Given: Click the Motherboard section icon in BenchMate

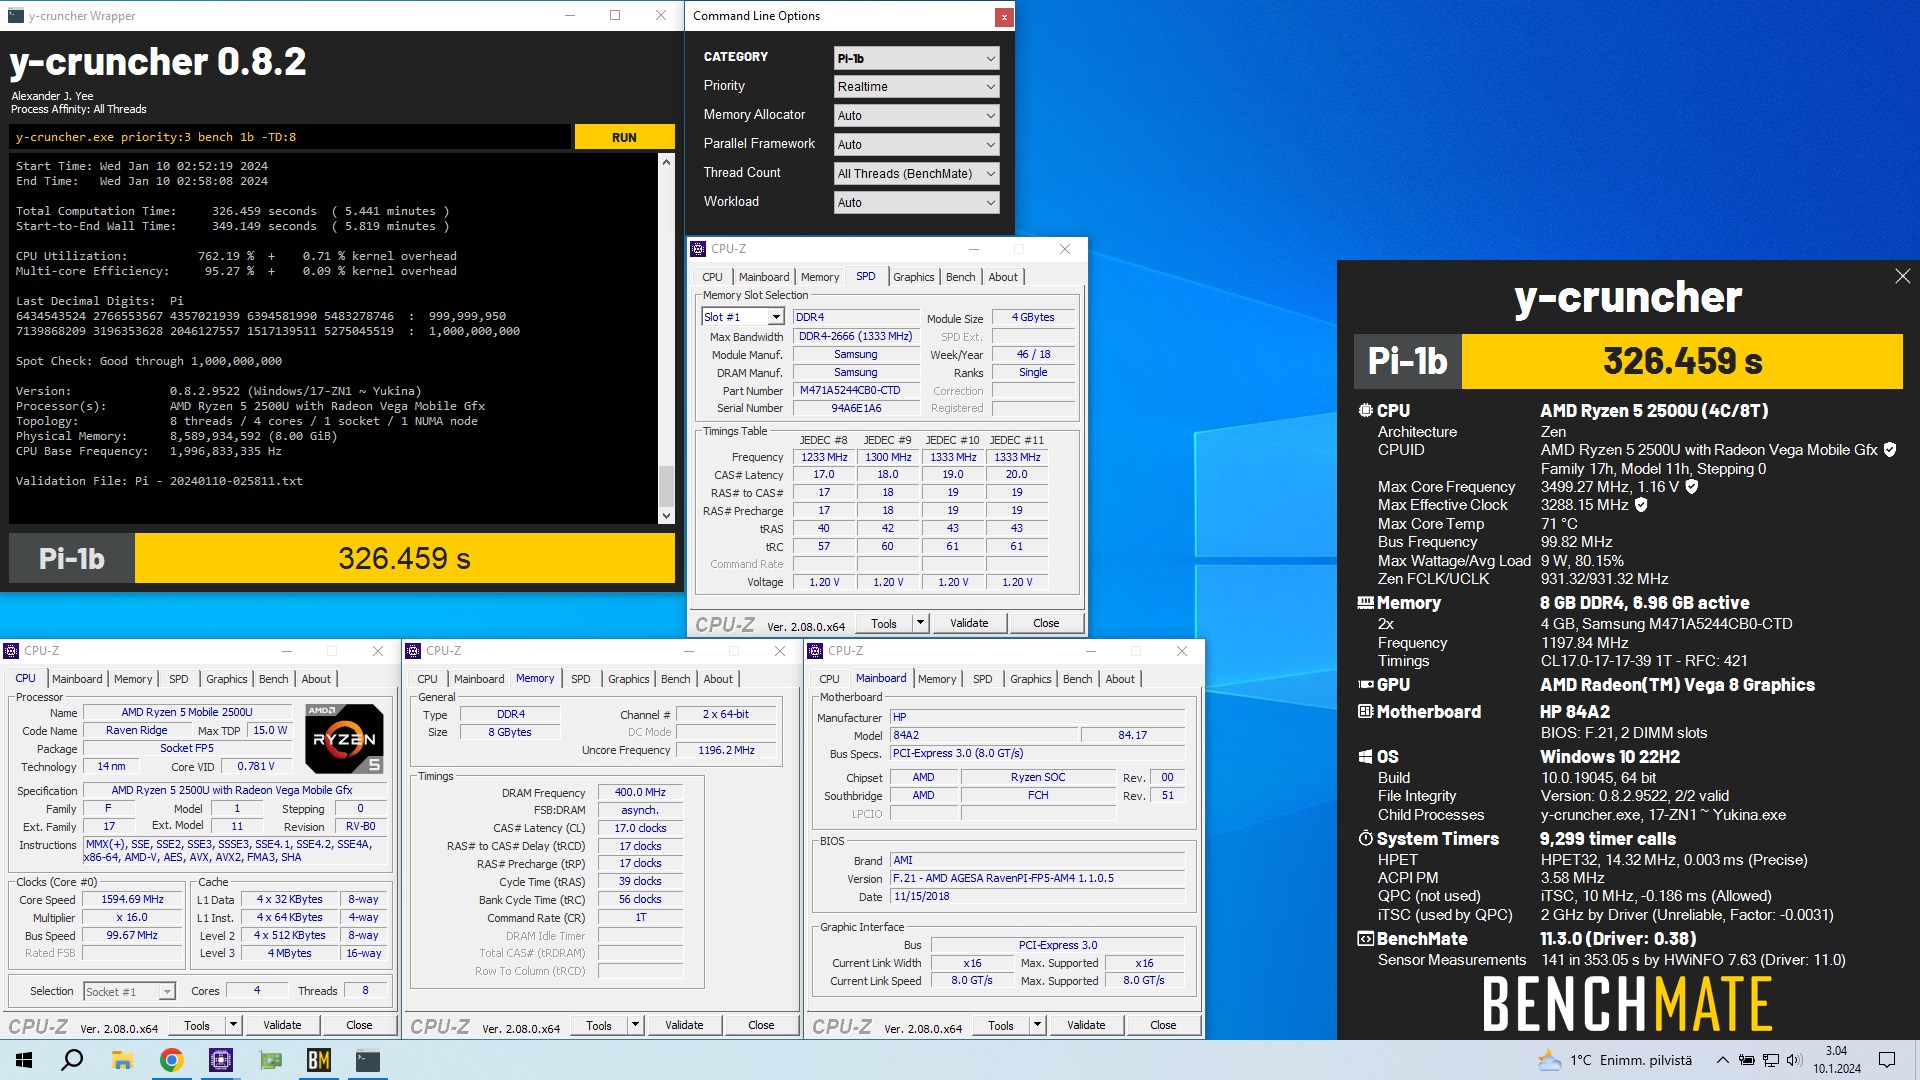Looking at the screenshot, I should 1365,712.
